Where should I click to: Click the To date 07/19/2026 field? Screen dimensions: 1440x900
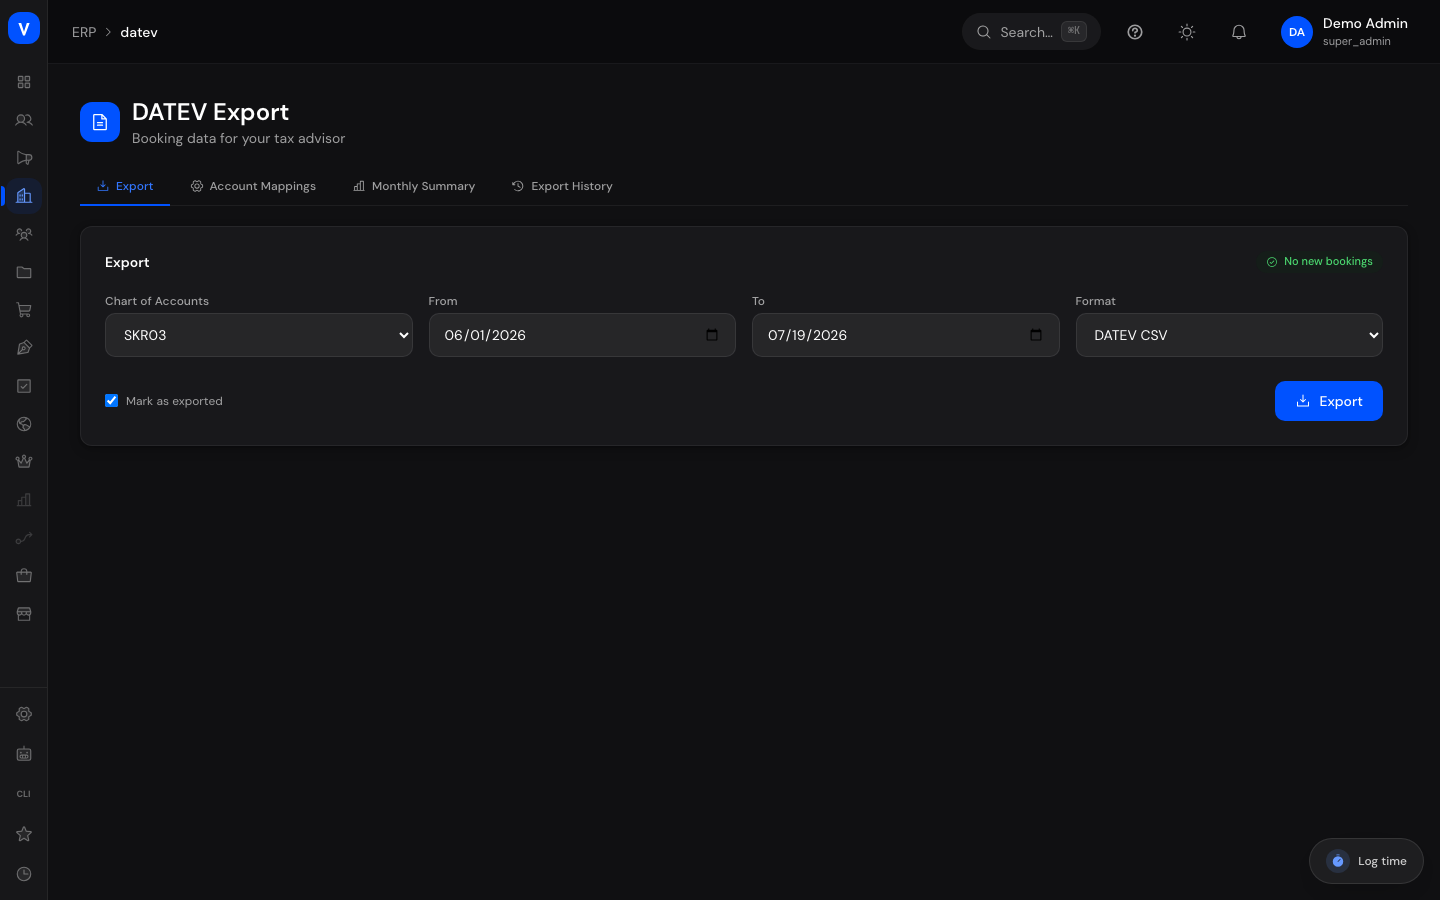(x=906, y=335)
